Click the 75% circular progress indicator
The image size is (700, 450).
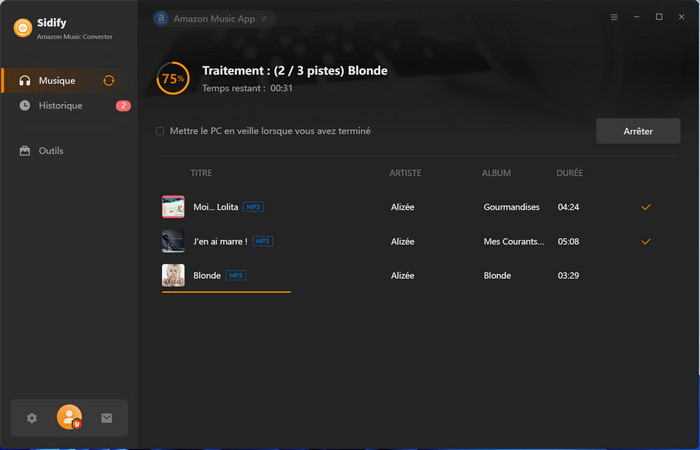tap(173, 78)
